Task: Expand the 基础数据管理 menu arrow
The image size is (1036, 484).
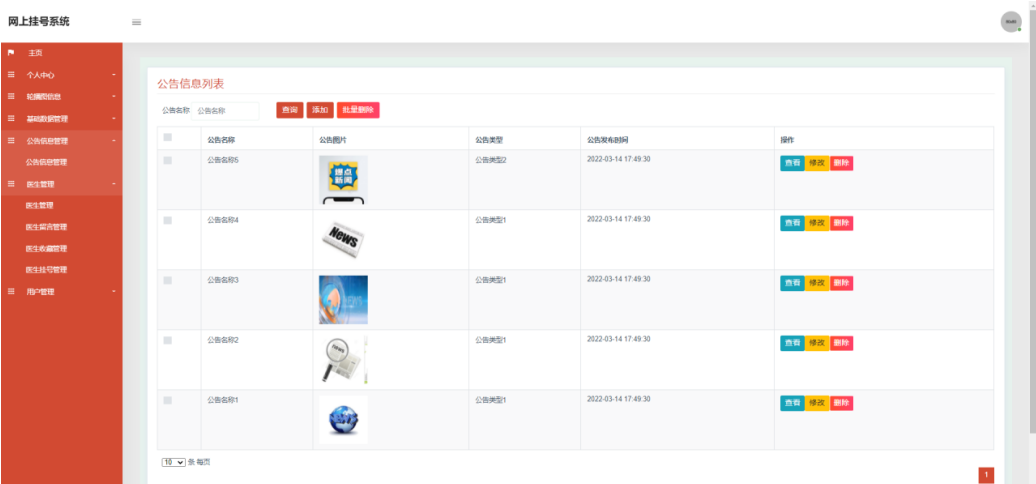Action: tap(114, 119)
